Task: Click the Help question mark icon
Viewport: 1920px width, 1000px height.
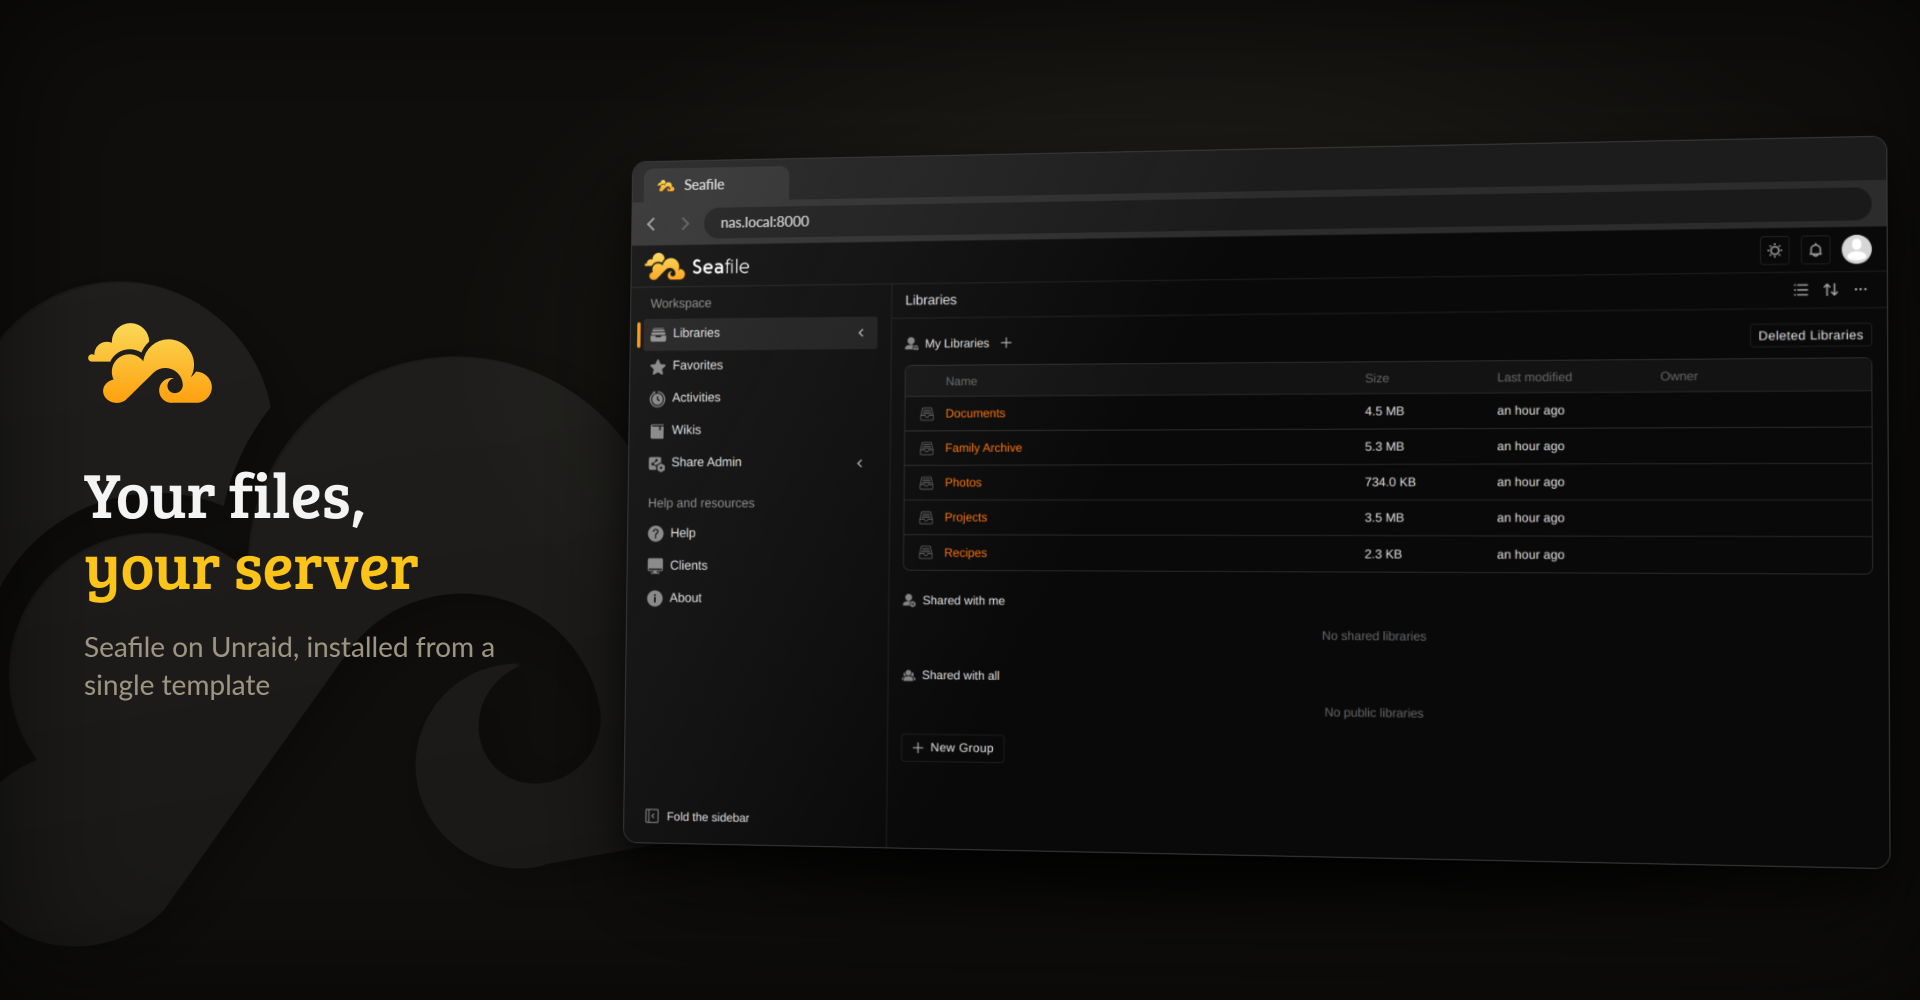Action: pos(655,534)
